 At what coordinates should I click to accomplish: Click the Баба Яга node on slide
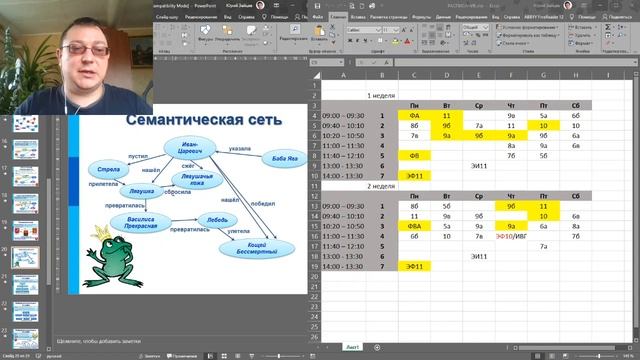(284, 158)
